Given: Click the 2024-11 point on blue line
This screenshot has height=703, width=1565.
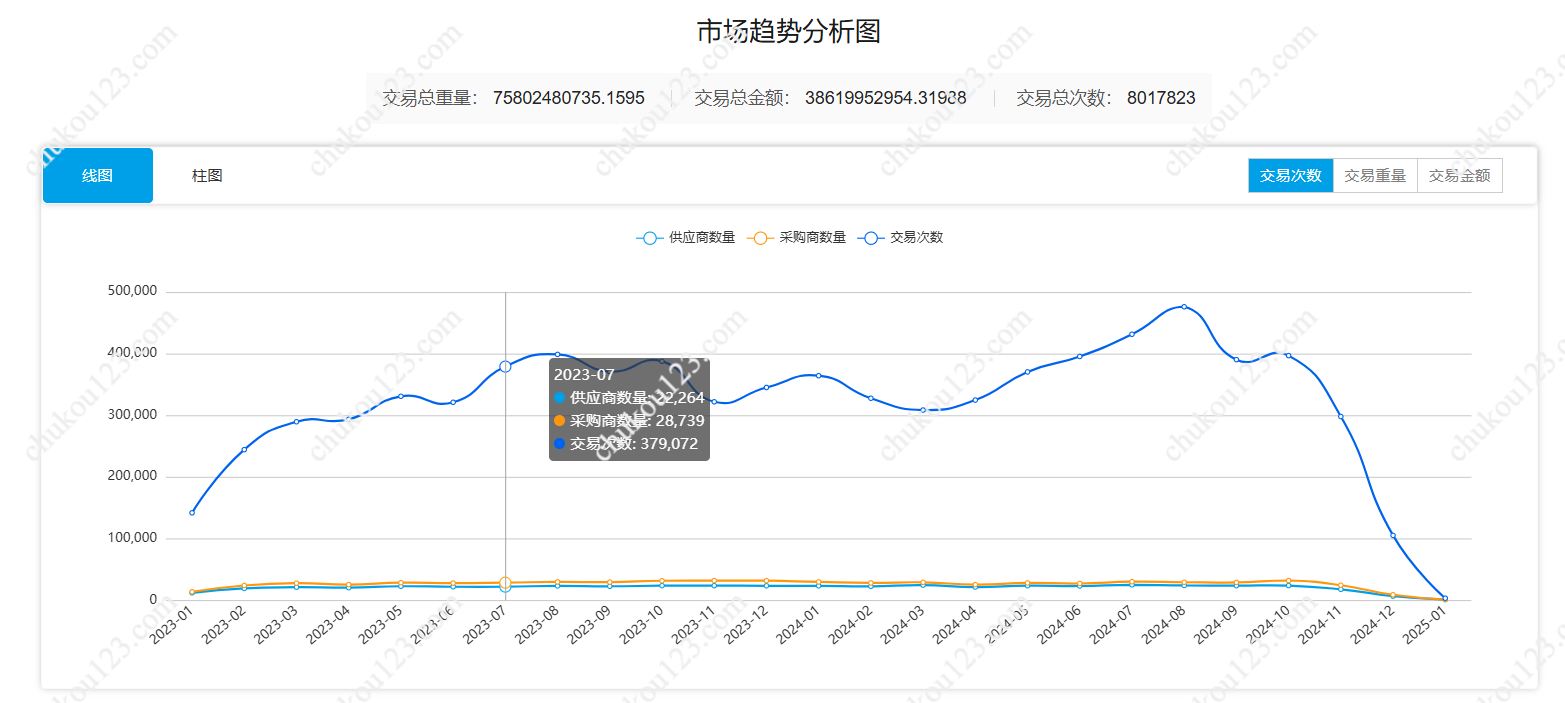Looking at the screenshot, I should tap(1341, 417).
